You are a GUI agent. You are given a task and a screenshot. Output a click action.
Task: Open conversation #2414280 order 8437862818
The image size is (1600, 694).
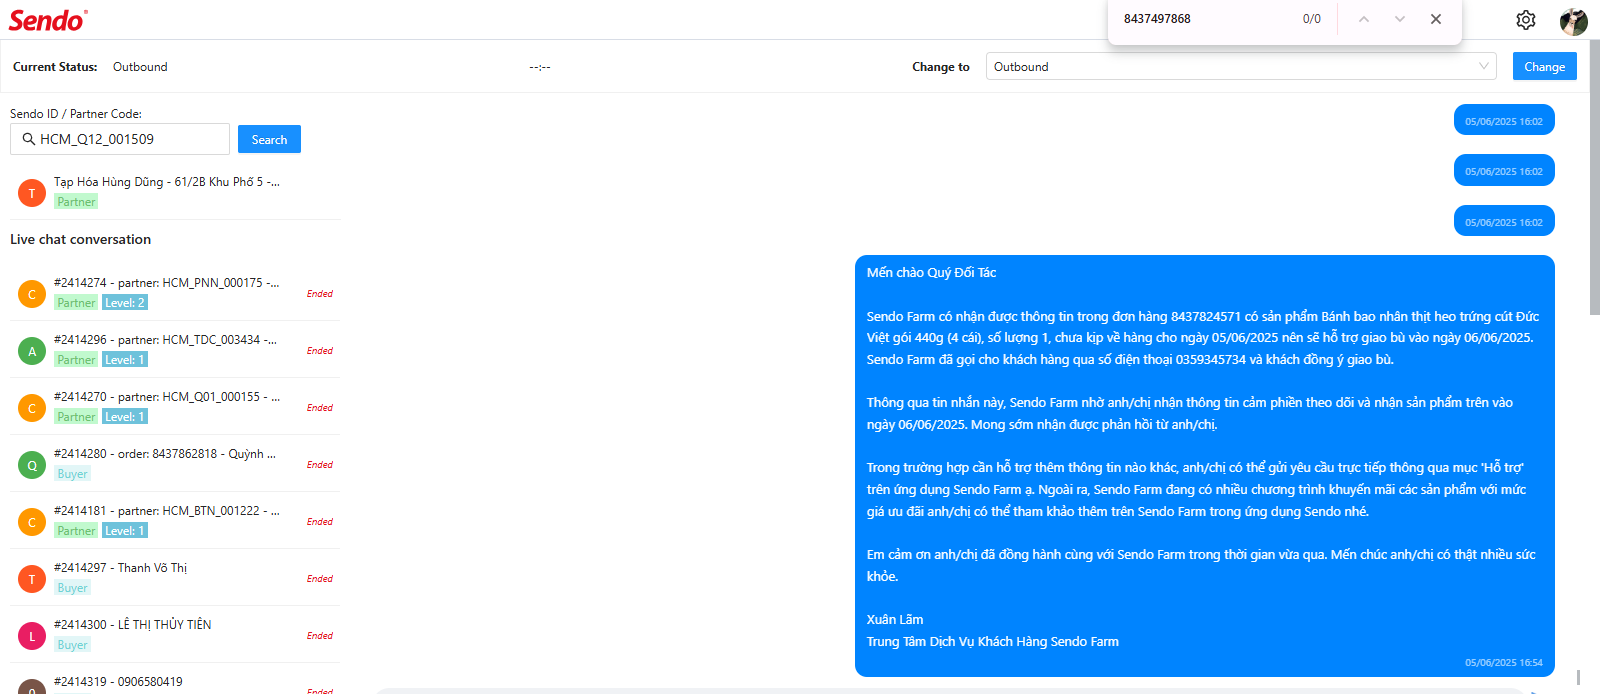[x=175, y=464]
